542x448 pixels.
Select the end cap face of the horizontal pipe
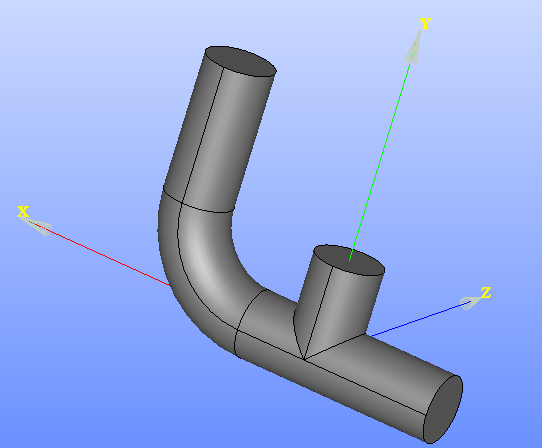(x=443, y=410)
